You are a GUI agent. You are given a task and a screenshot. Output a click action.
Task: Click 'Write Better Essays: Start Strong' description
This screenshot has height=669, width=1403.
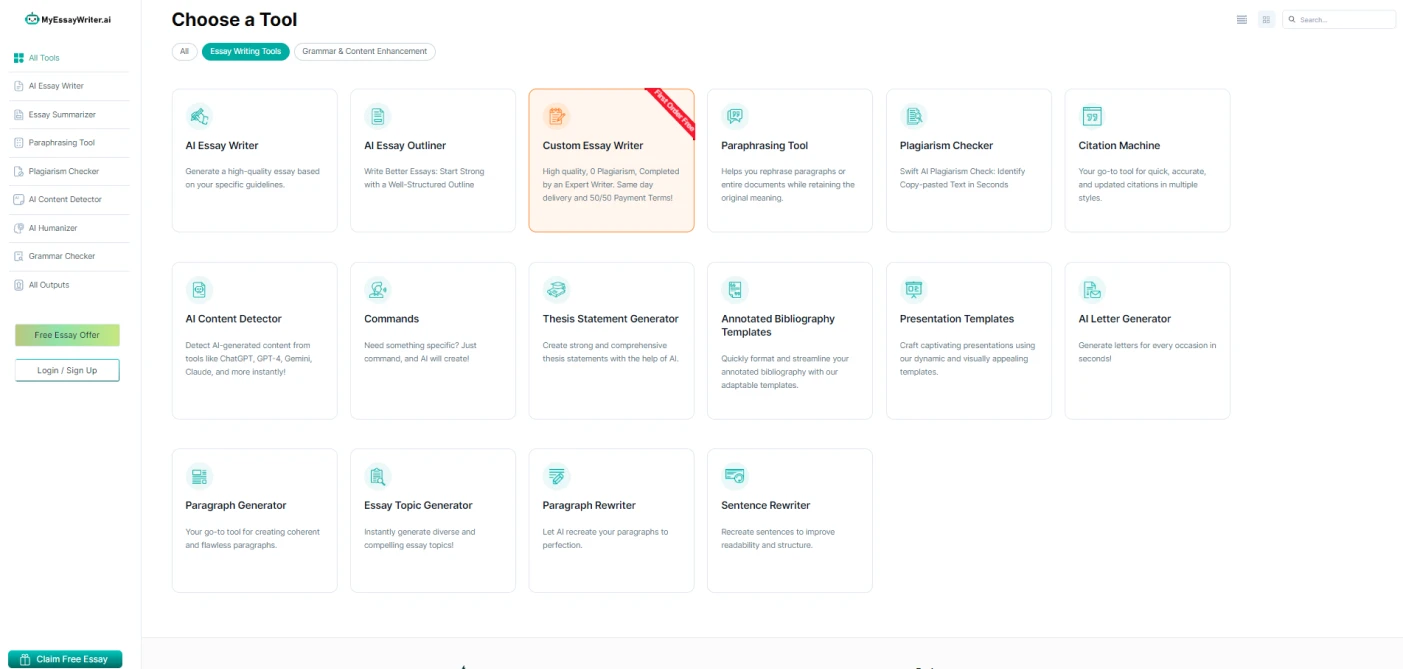424,178
